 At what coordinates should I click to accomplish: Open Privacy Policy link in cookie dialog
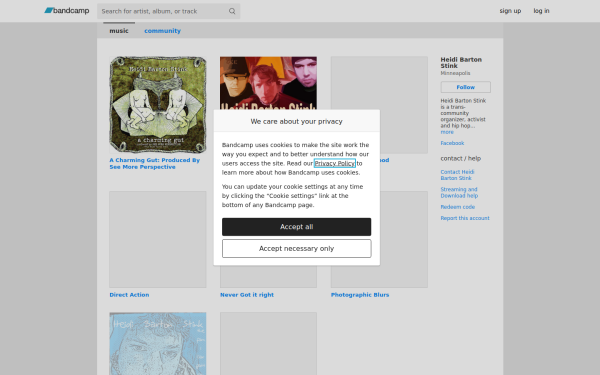[x=334, y=163]
